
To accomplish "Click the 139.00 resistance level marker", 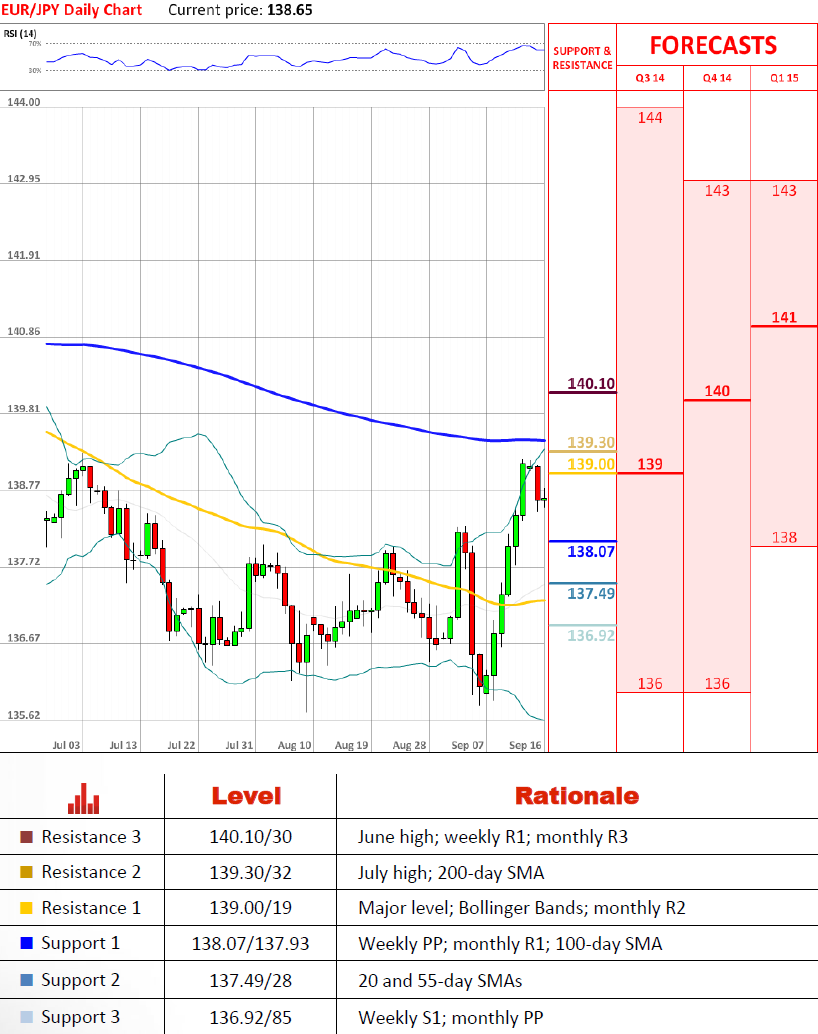I will point(591,464).
